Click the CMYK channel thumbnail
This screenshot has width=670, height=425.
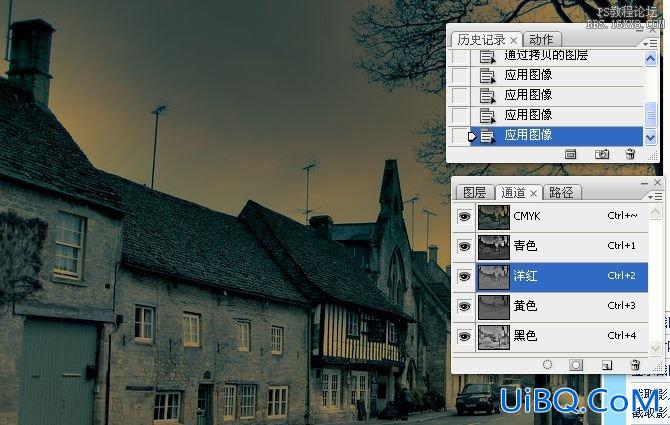pos(494,217)
